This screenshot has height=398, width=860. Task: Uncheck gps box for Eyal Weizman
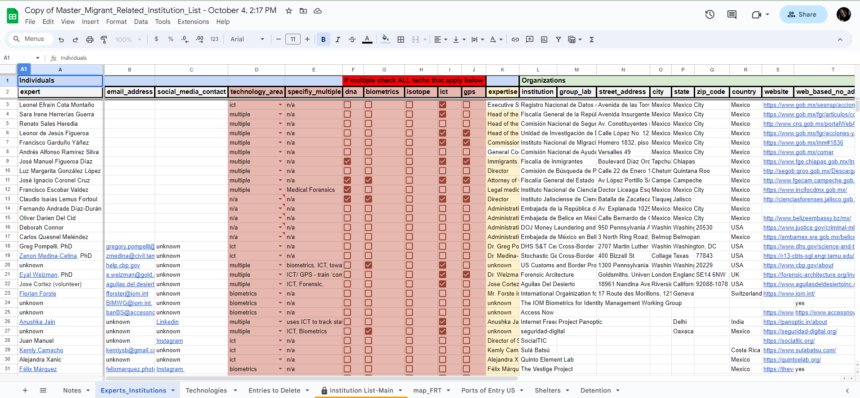(x=466, y=275)
